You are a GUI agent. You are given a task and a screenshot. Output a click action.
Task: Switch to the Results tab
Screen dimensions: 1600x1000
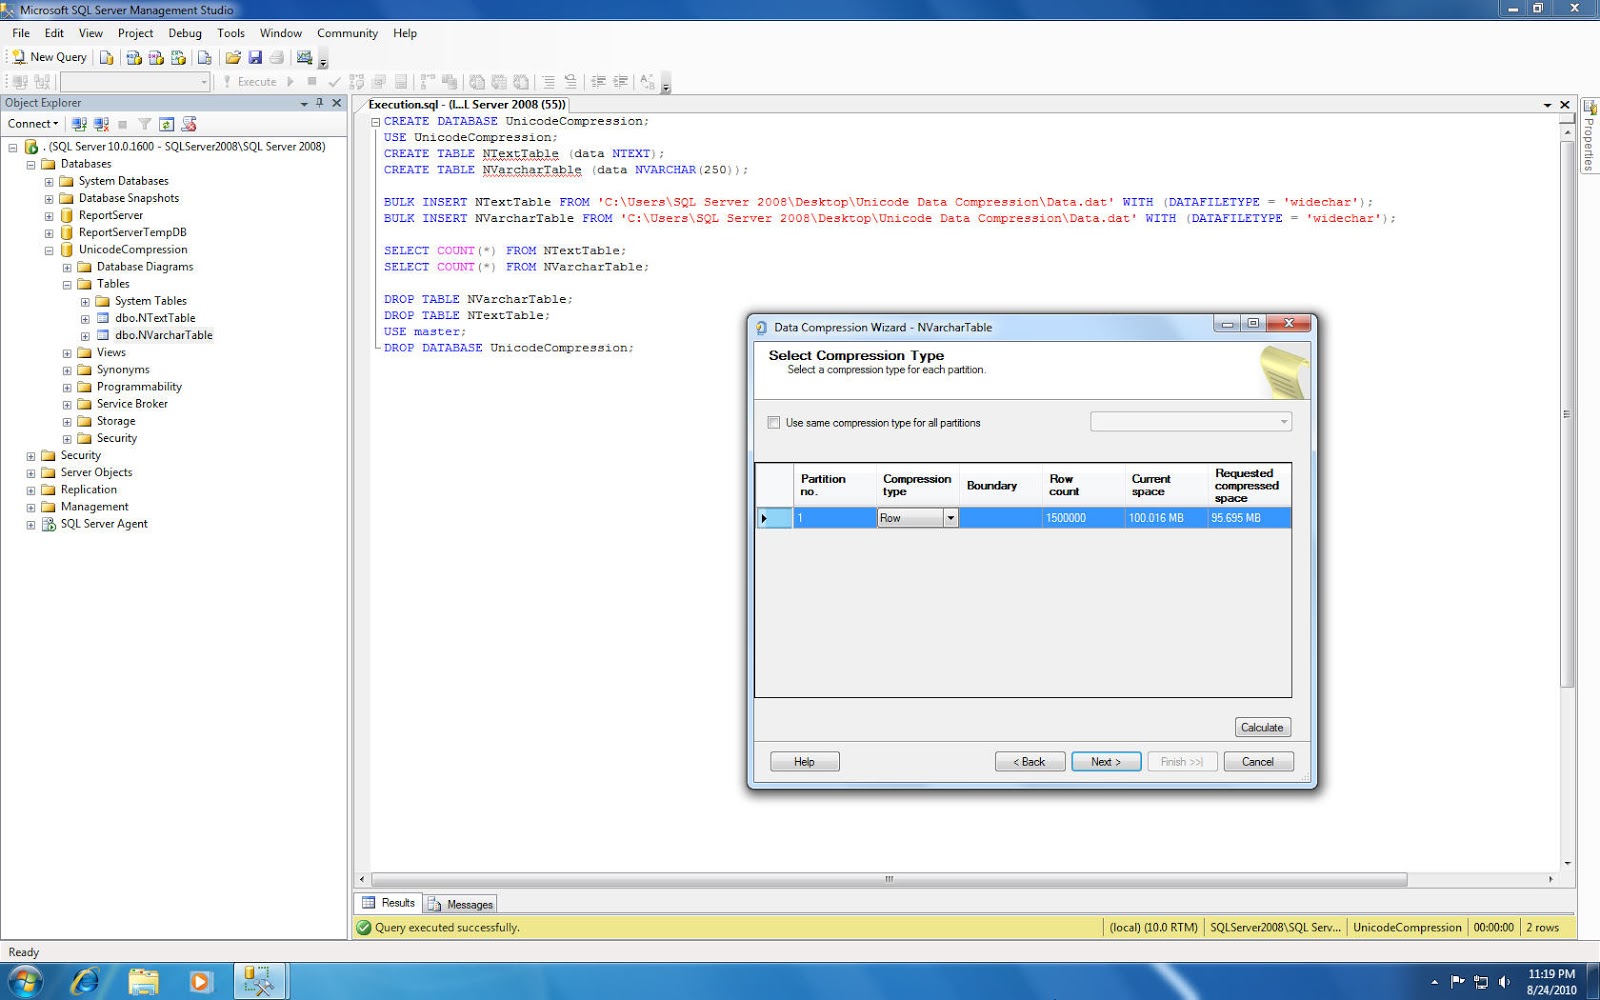click(x=388, y=903)
